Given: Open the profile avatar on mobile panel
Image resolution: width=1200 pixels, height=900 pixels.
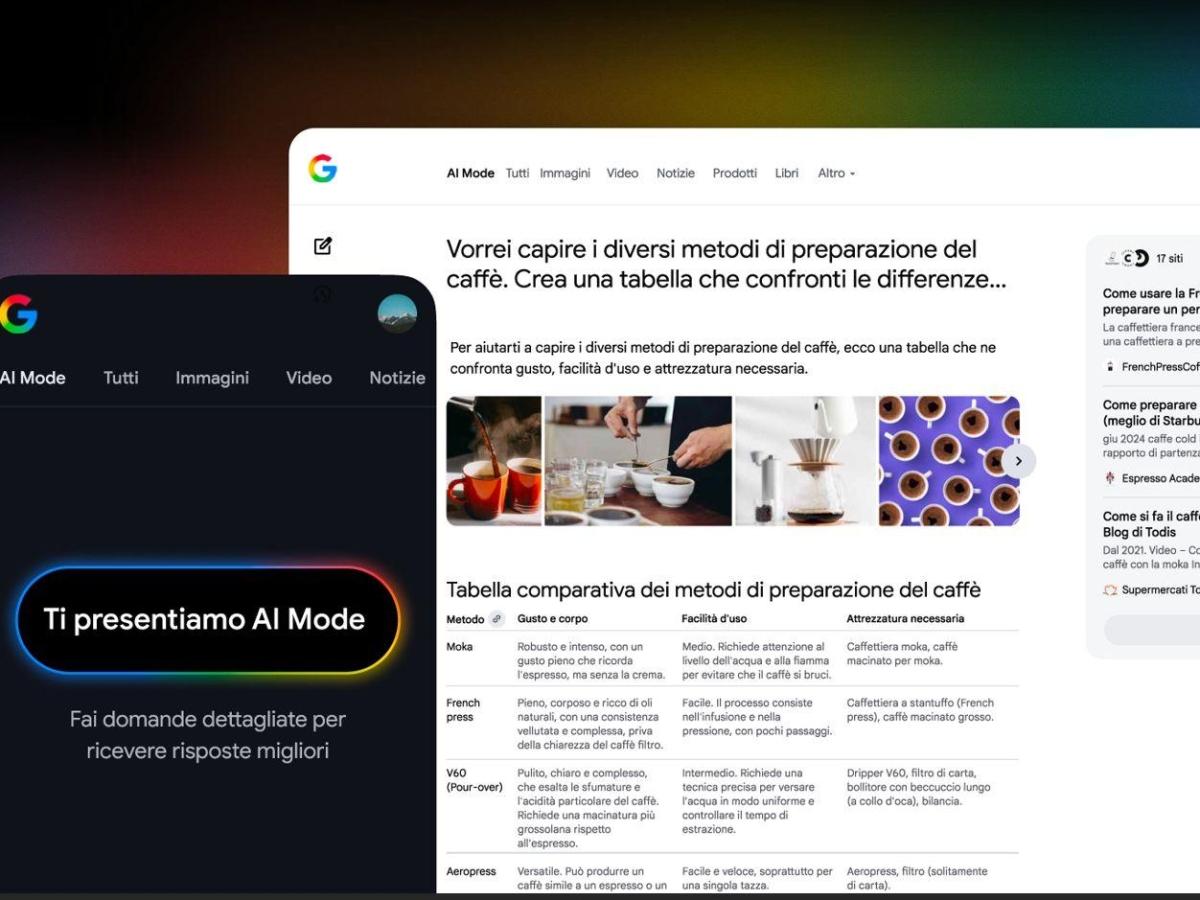Looking at the screenshot, I should click(397, 314).
